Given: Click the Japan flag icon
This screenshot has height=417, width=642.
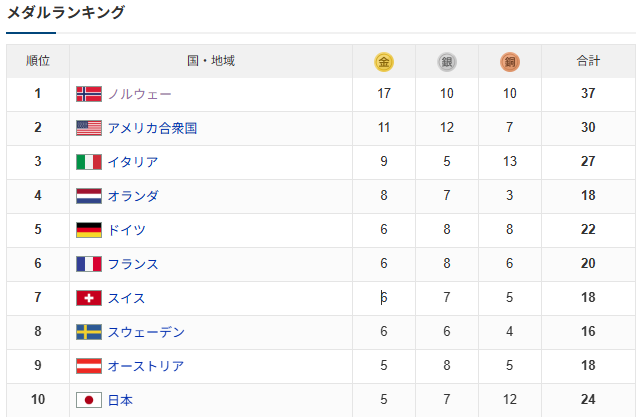Looking at the screenshot, I should click(x=89, y=400).
